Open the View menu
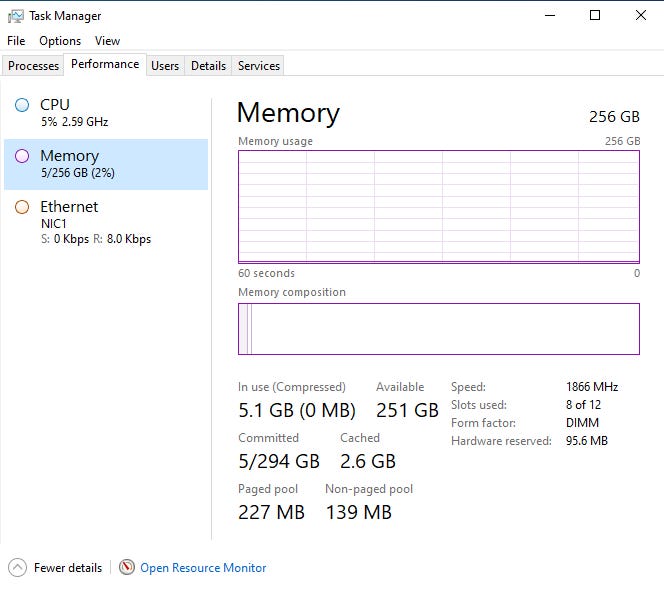664x592 pixels. [107, 41]
